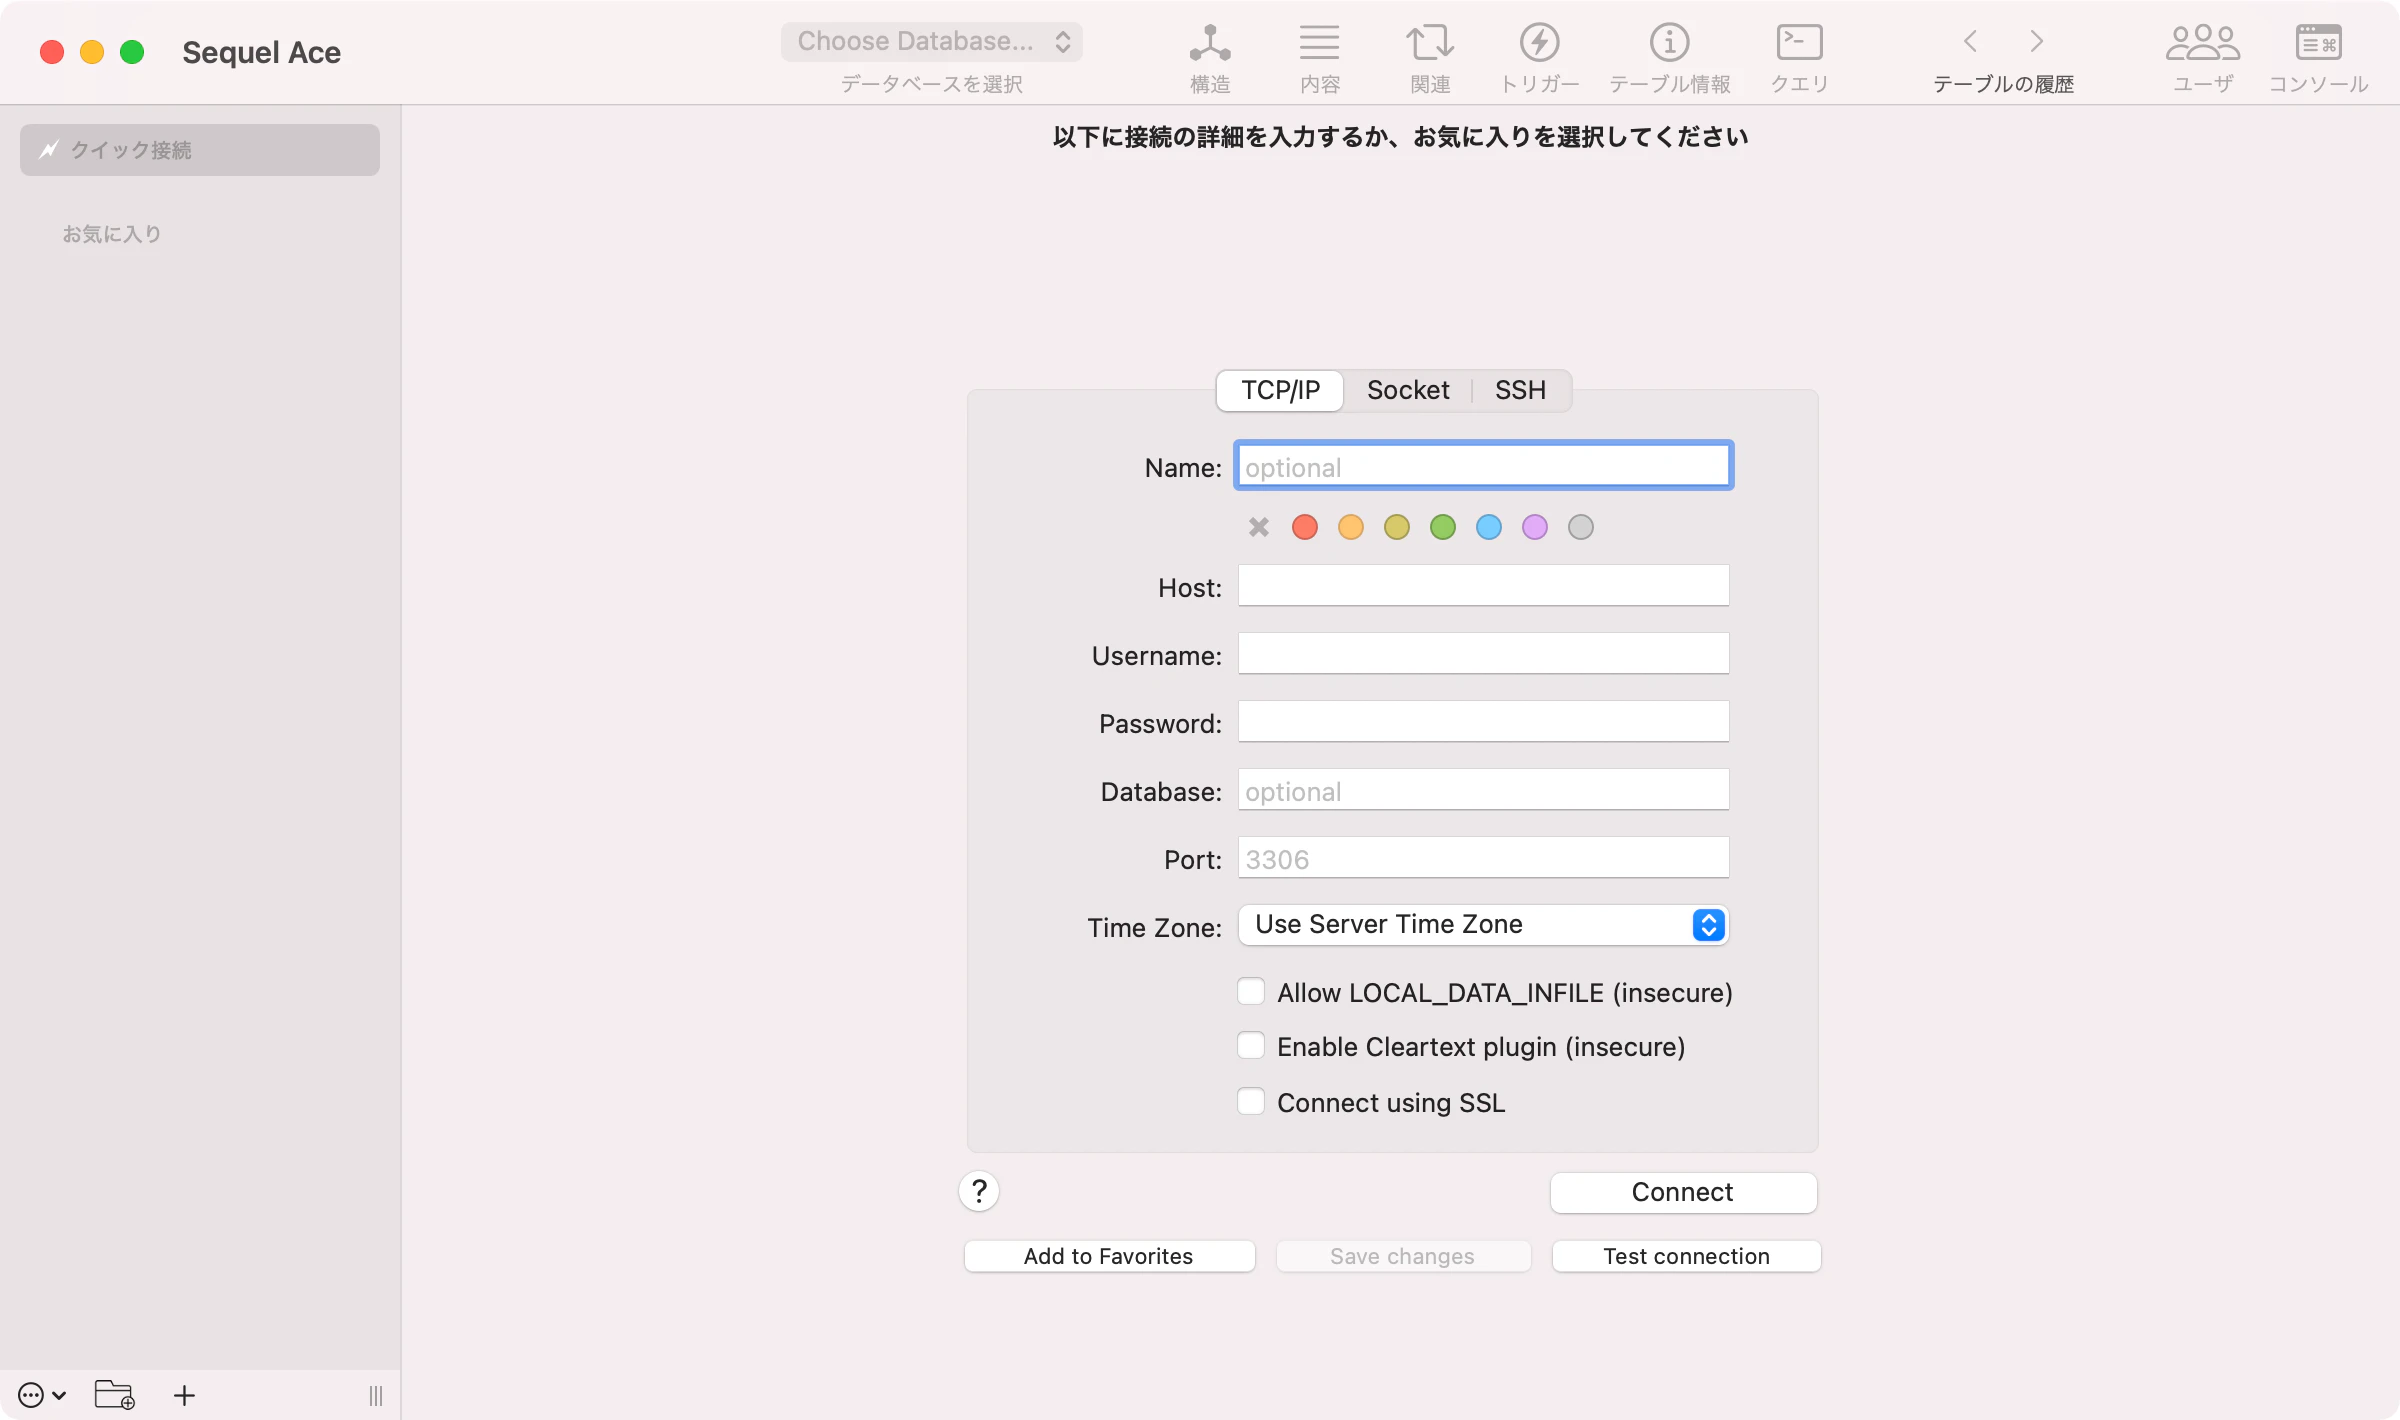Click the データベースを選択 label
The image size is (2400, 1420).
(x=932, y=84)
